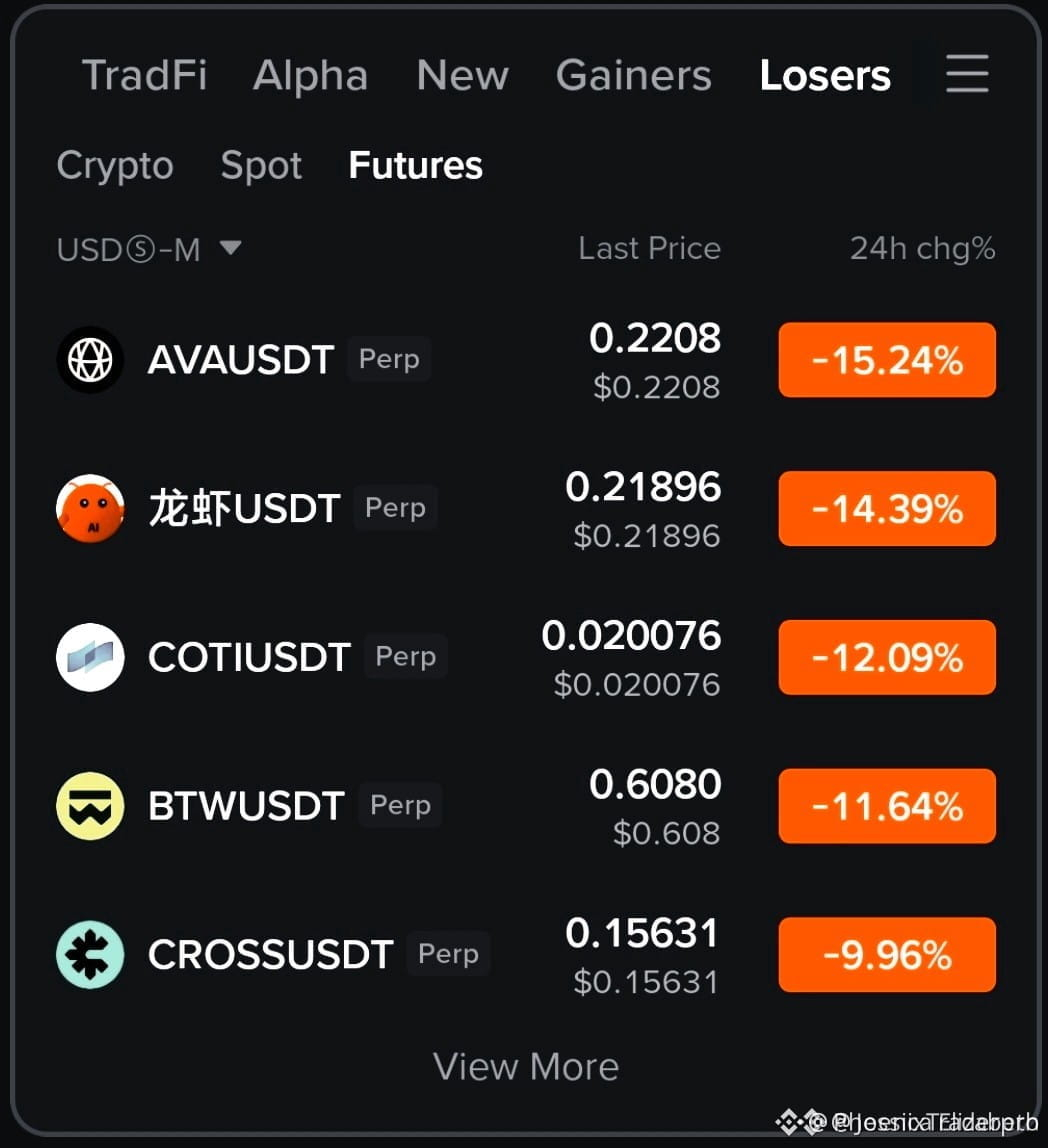Screen dimensions: 1048x1148
Task: Open the New listings tab
Action: (462, 75)
